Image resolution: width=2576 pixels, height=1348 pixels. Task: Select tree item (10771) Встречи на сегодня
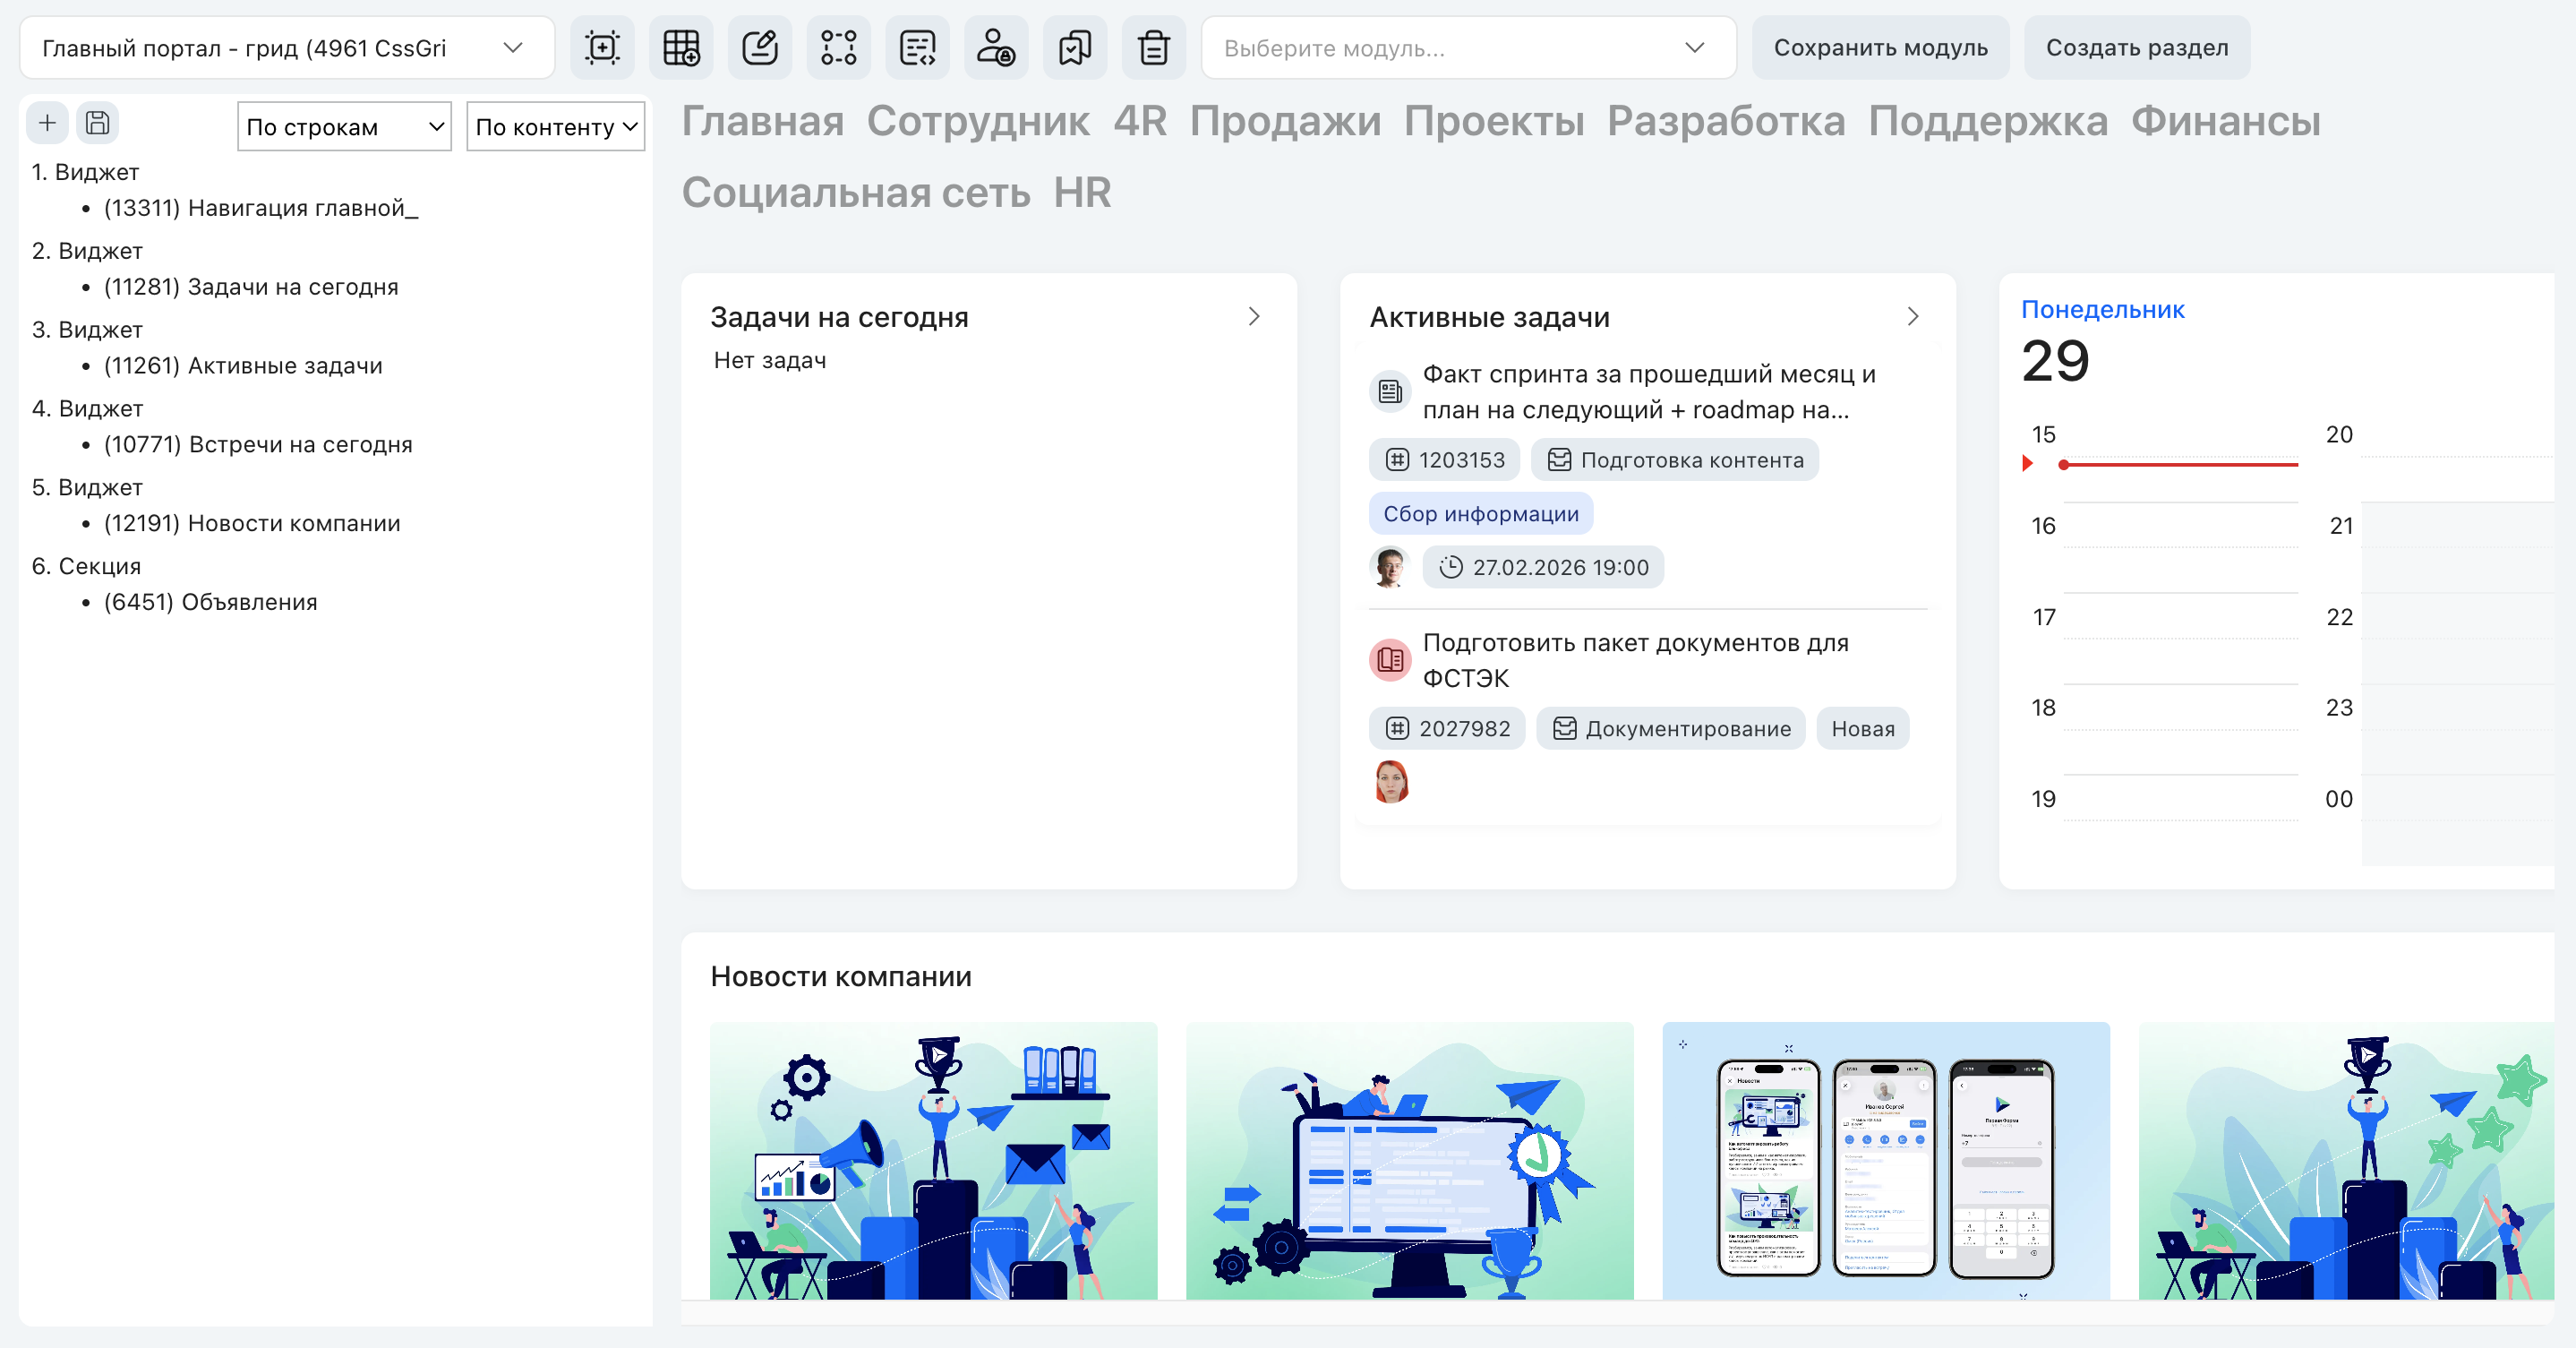click(x=258, y=445)
